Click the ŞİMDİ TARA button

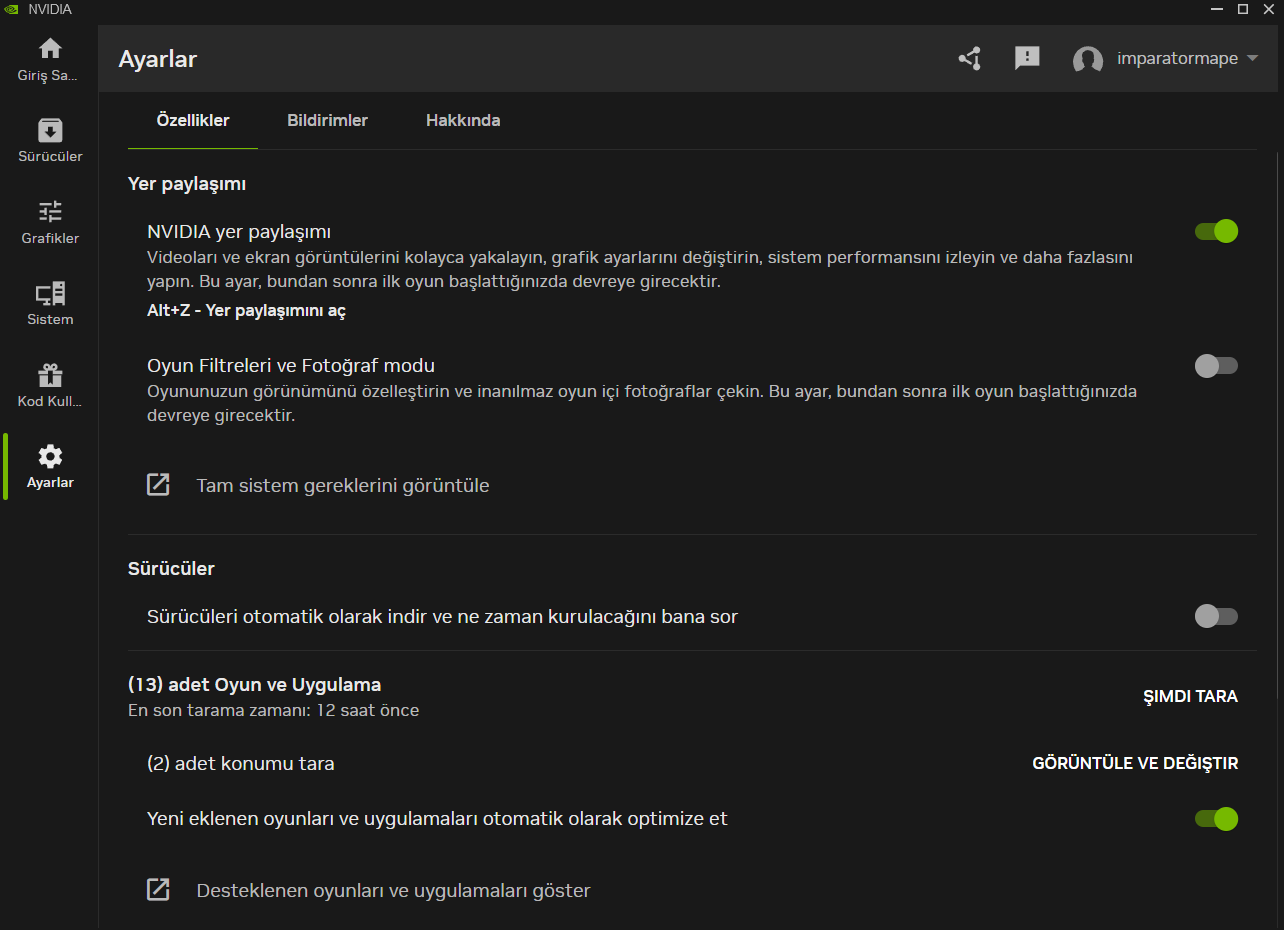pyautogui.click(x=1190, y=697)
